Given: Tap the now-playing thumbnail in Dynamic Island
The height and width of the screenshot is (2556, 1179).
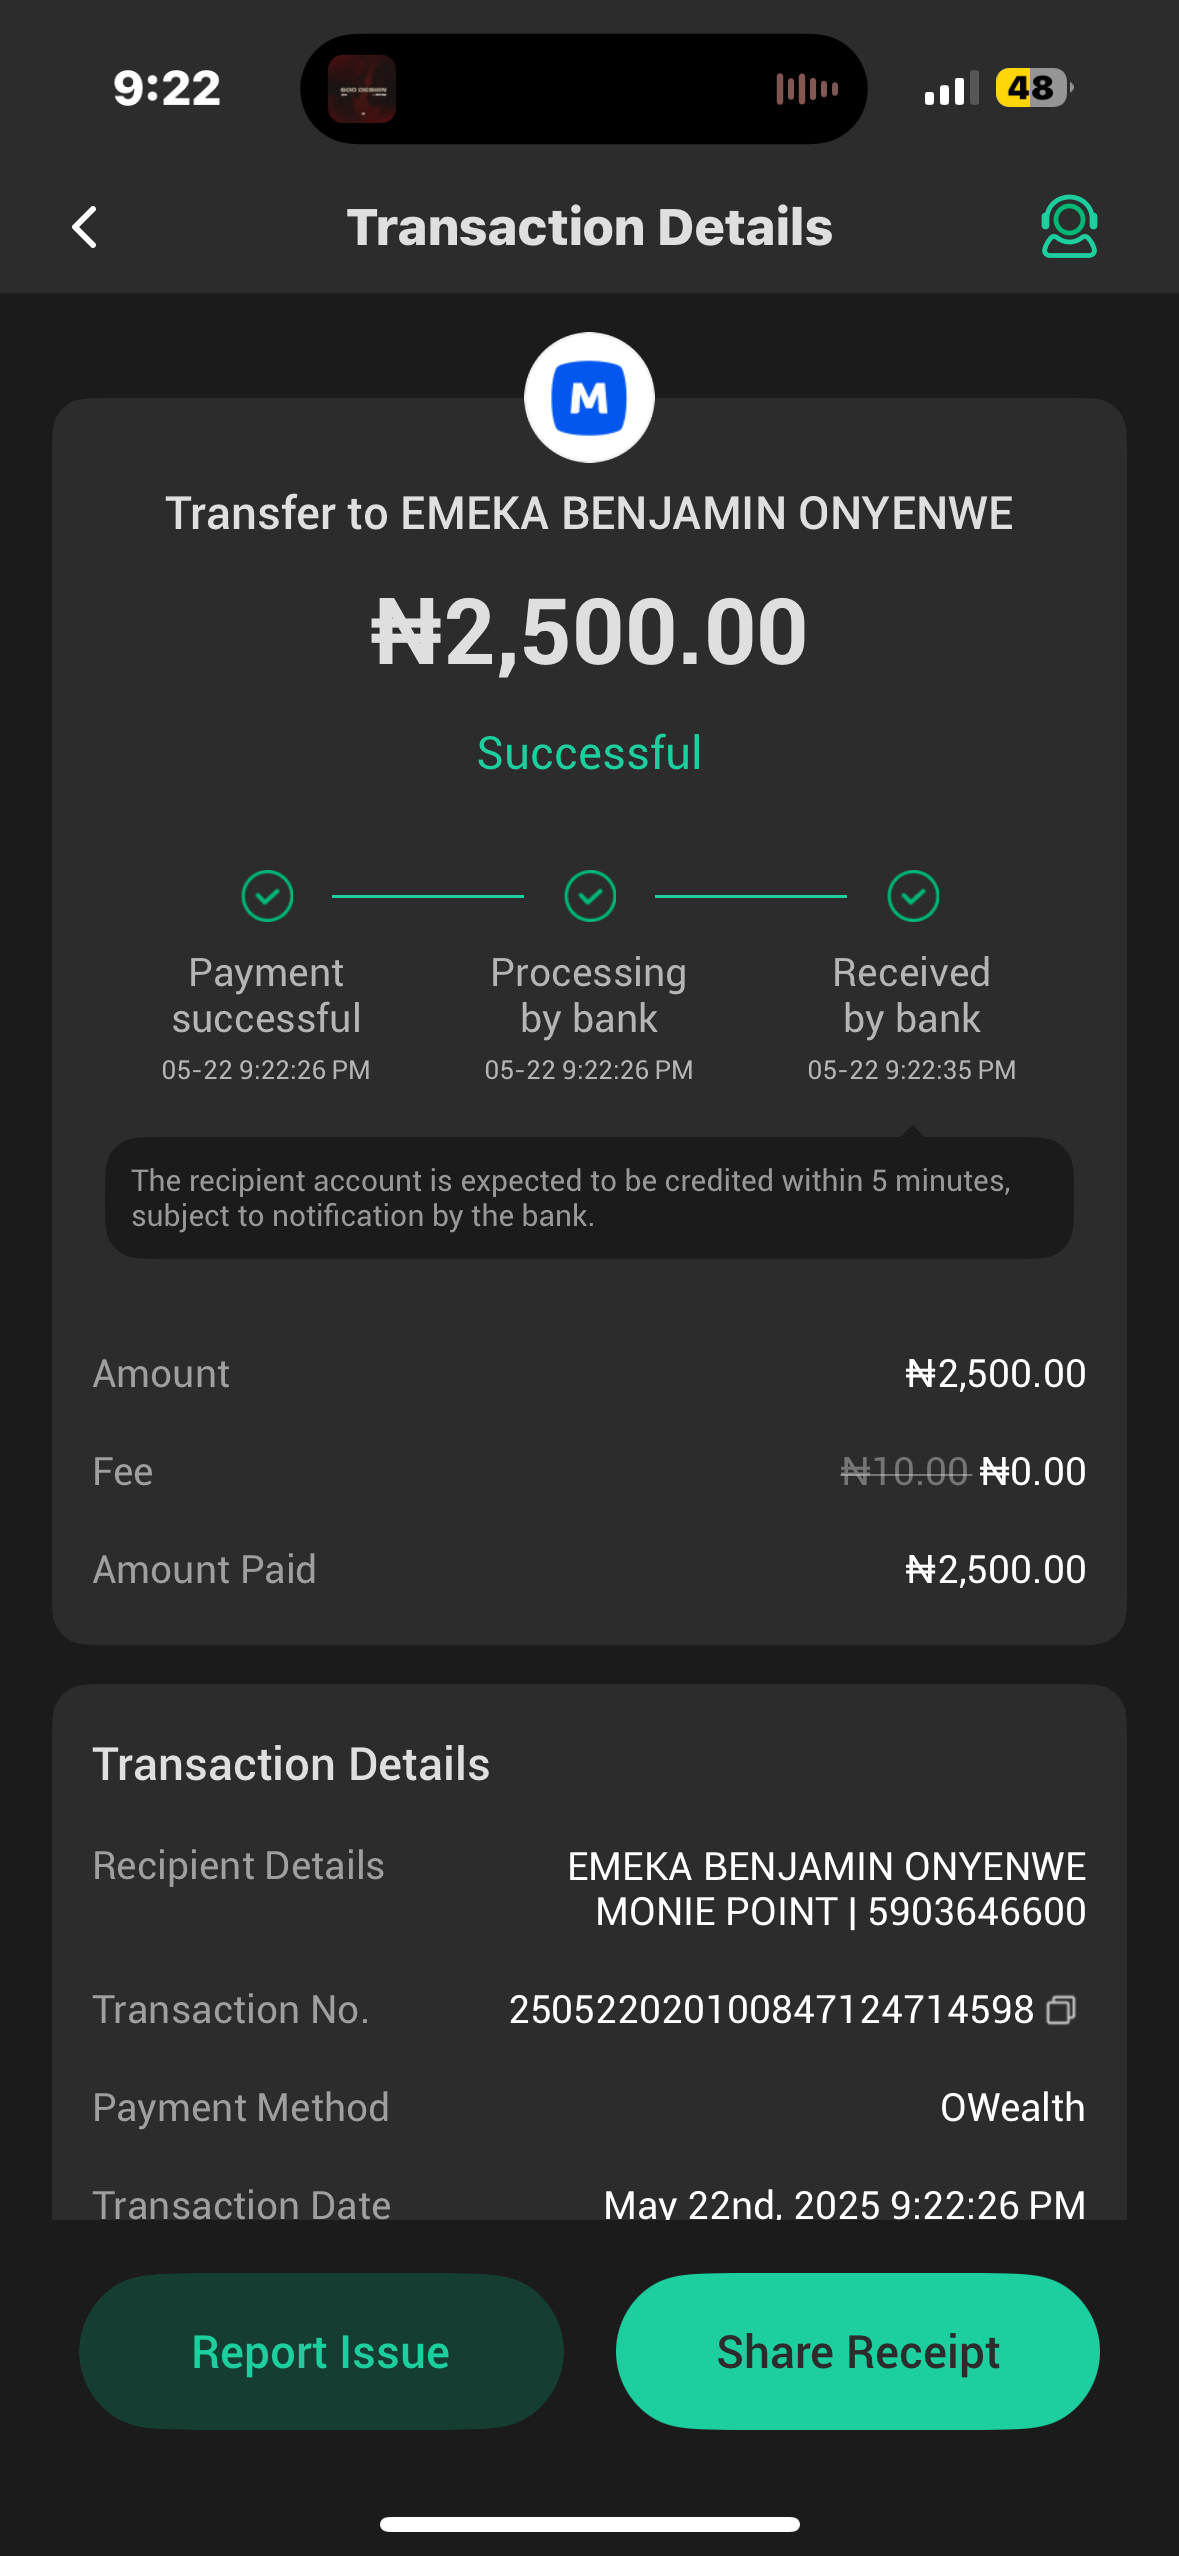Looking at the screenshot, I should pyautogui.click(x=362, y=89).
